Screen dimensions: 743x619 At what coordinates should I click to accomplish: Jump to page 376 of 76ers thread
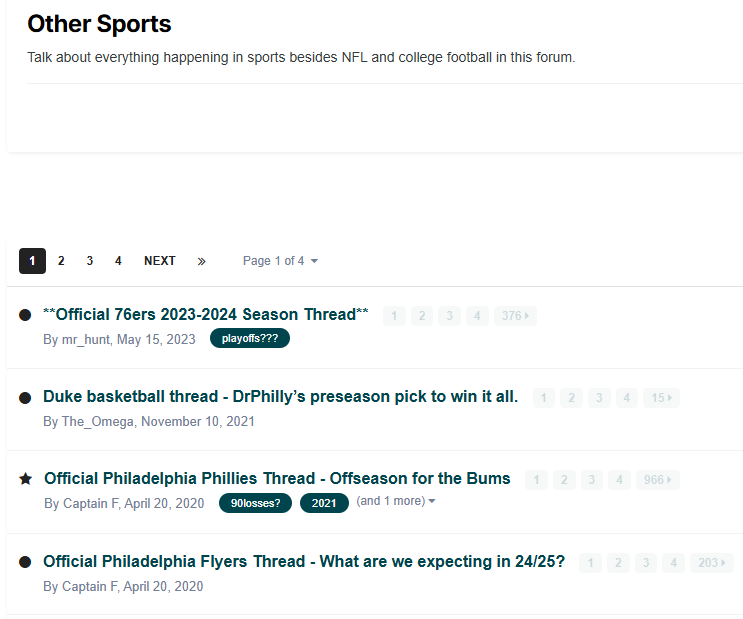tap(515, 316)
